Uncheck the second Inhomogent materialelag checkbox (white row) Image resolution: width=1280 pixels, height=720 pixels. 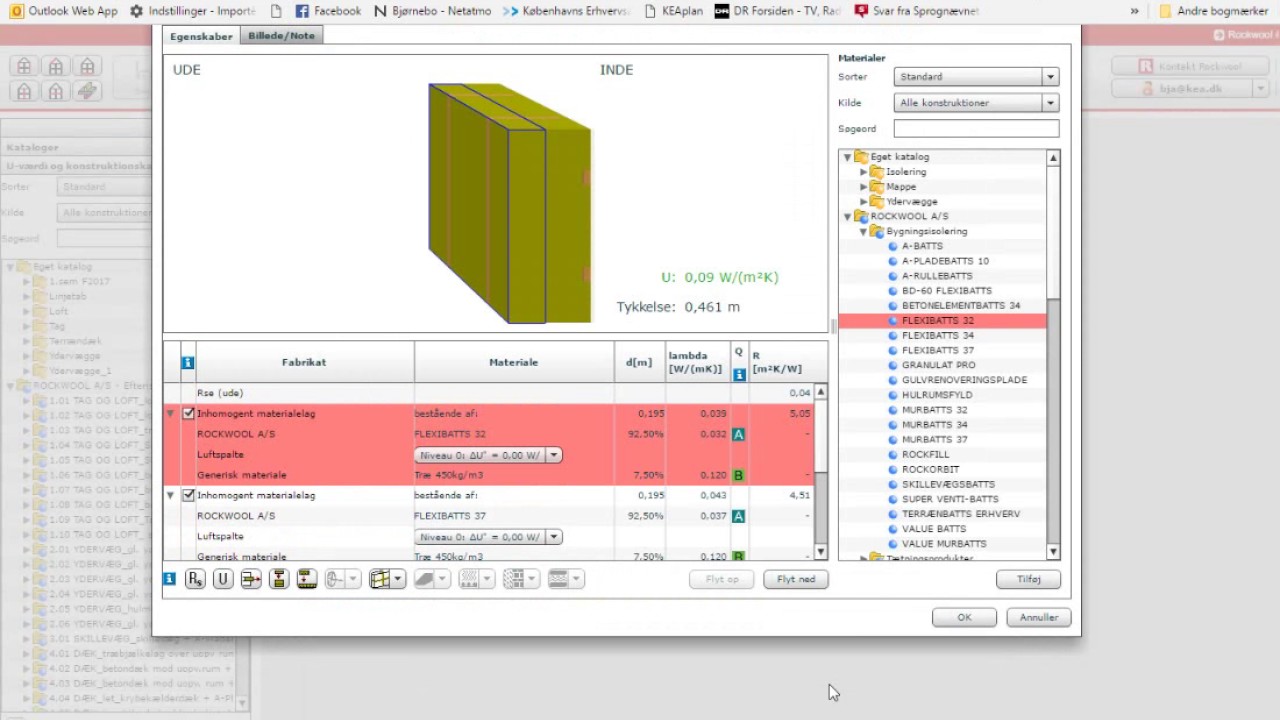[x=188, y=495]
